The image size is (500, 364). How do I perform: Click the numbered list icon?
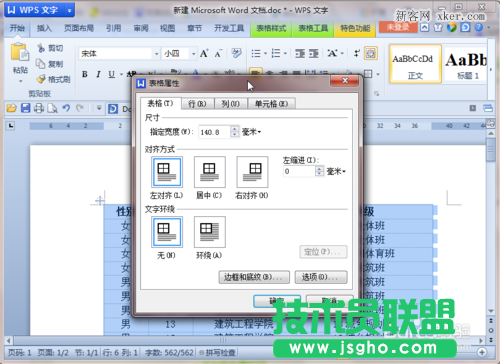[x=276, y=53]
